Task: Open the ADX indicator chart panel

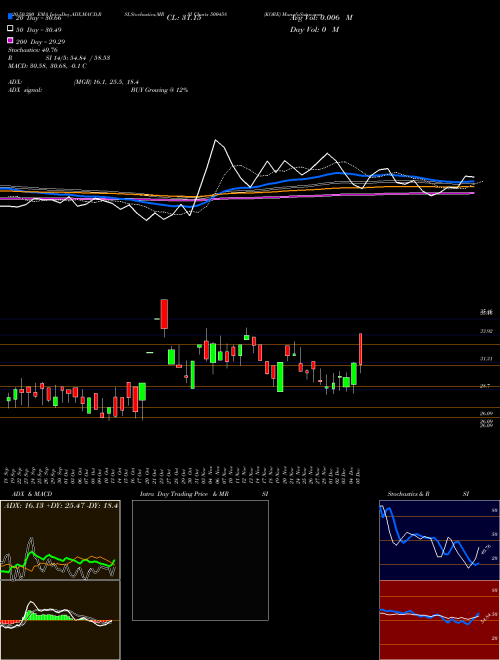Action: pyautogui.click(x=60, y=540)
